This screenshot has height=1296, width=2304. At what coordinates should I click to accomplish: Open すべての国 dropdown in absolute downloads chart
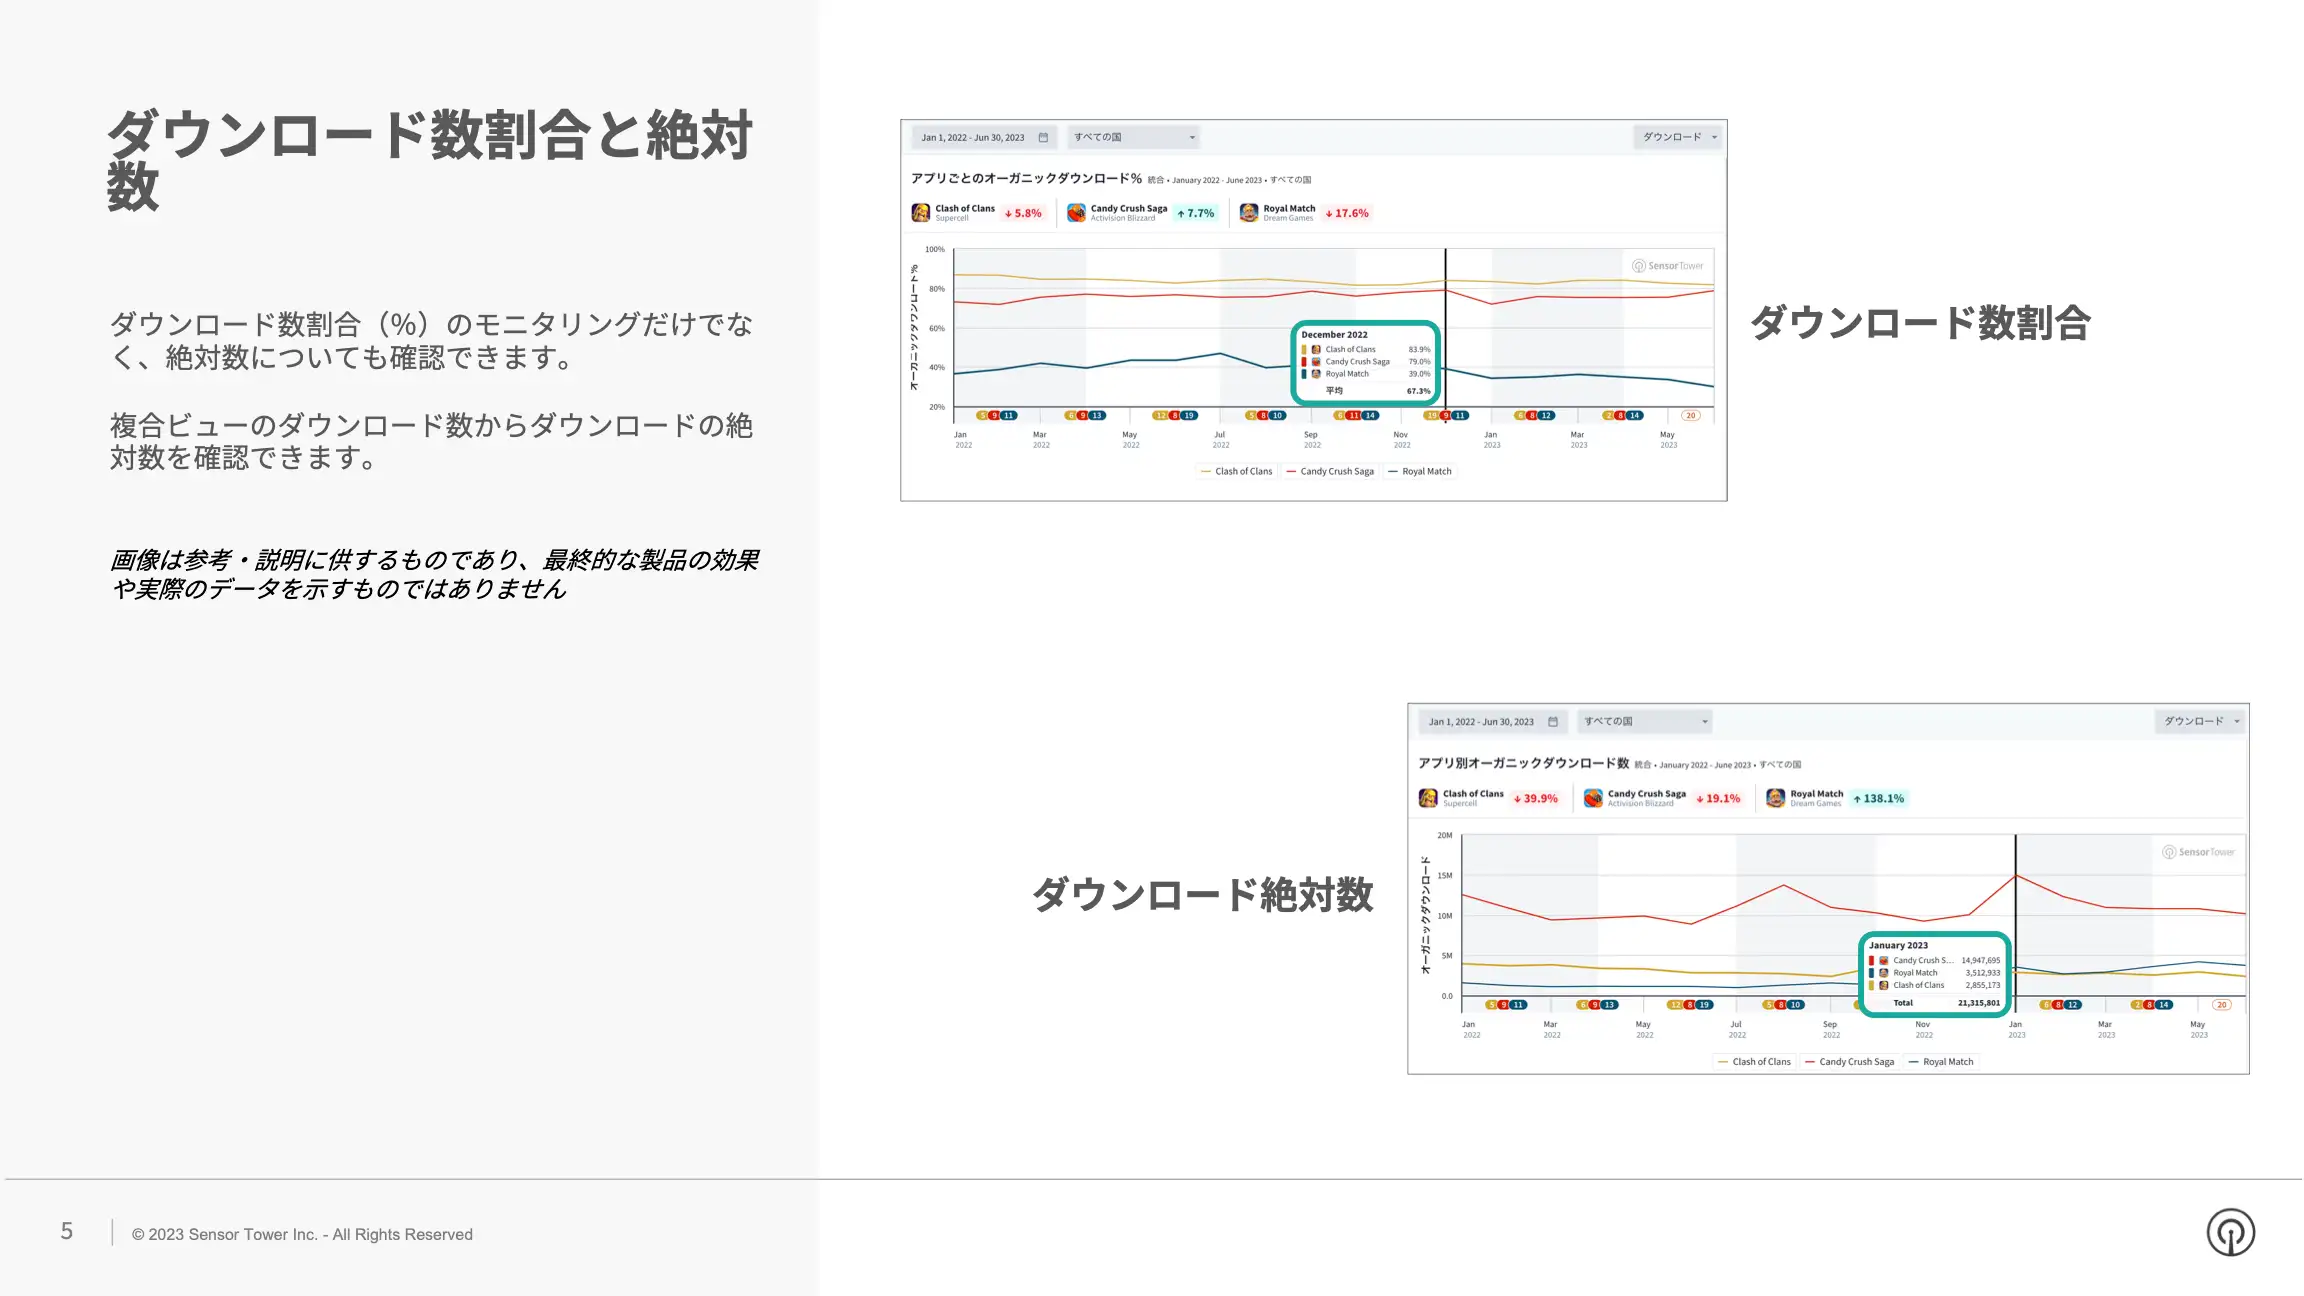1645,721
